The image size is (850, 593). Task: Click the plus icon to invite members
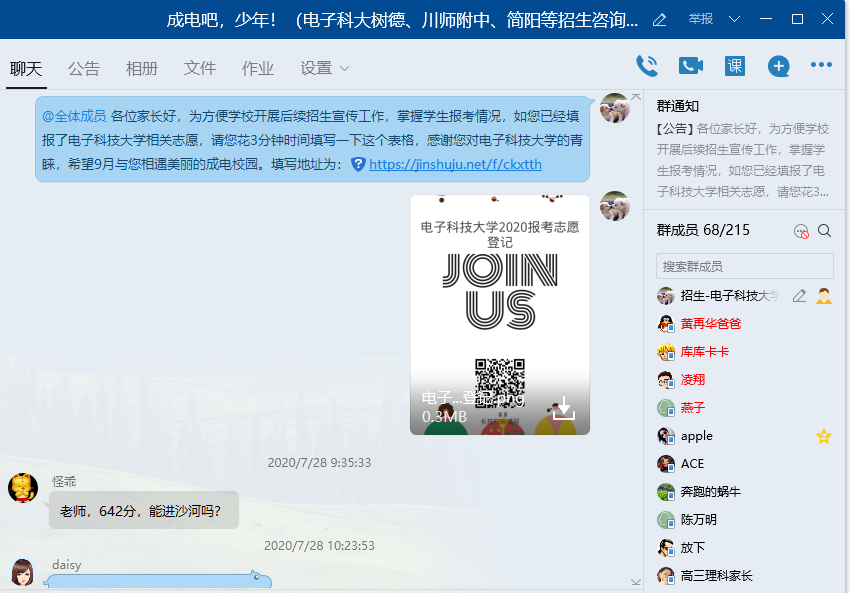pos(778,66)
